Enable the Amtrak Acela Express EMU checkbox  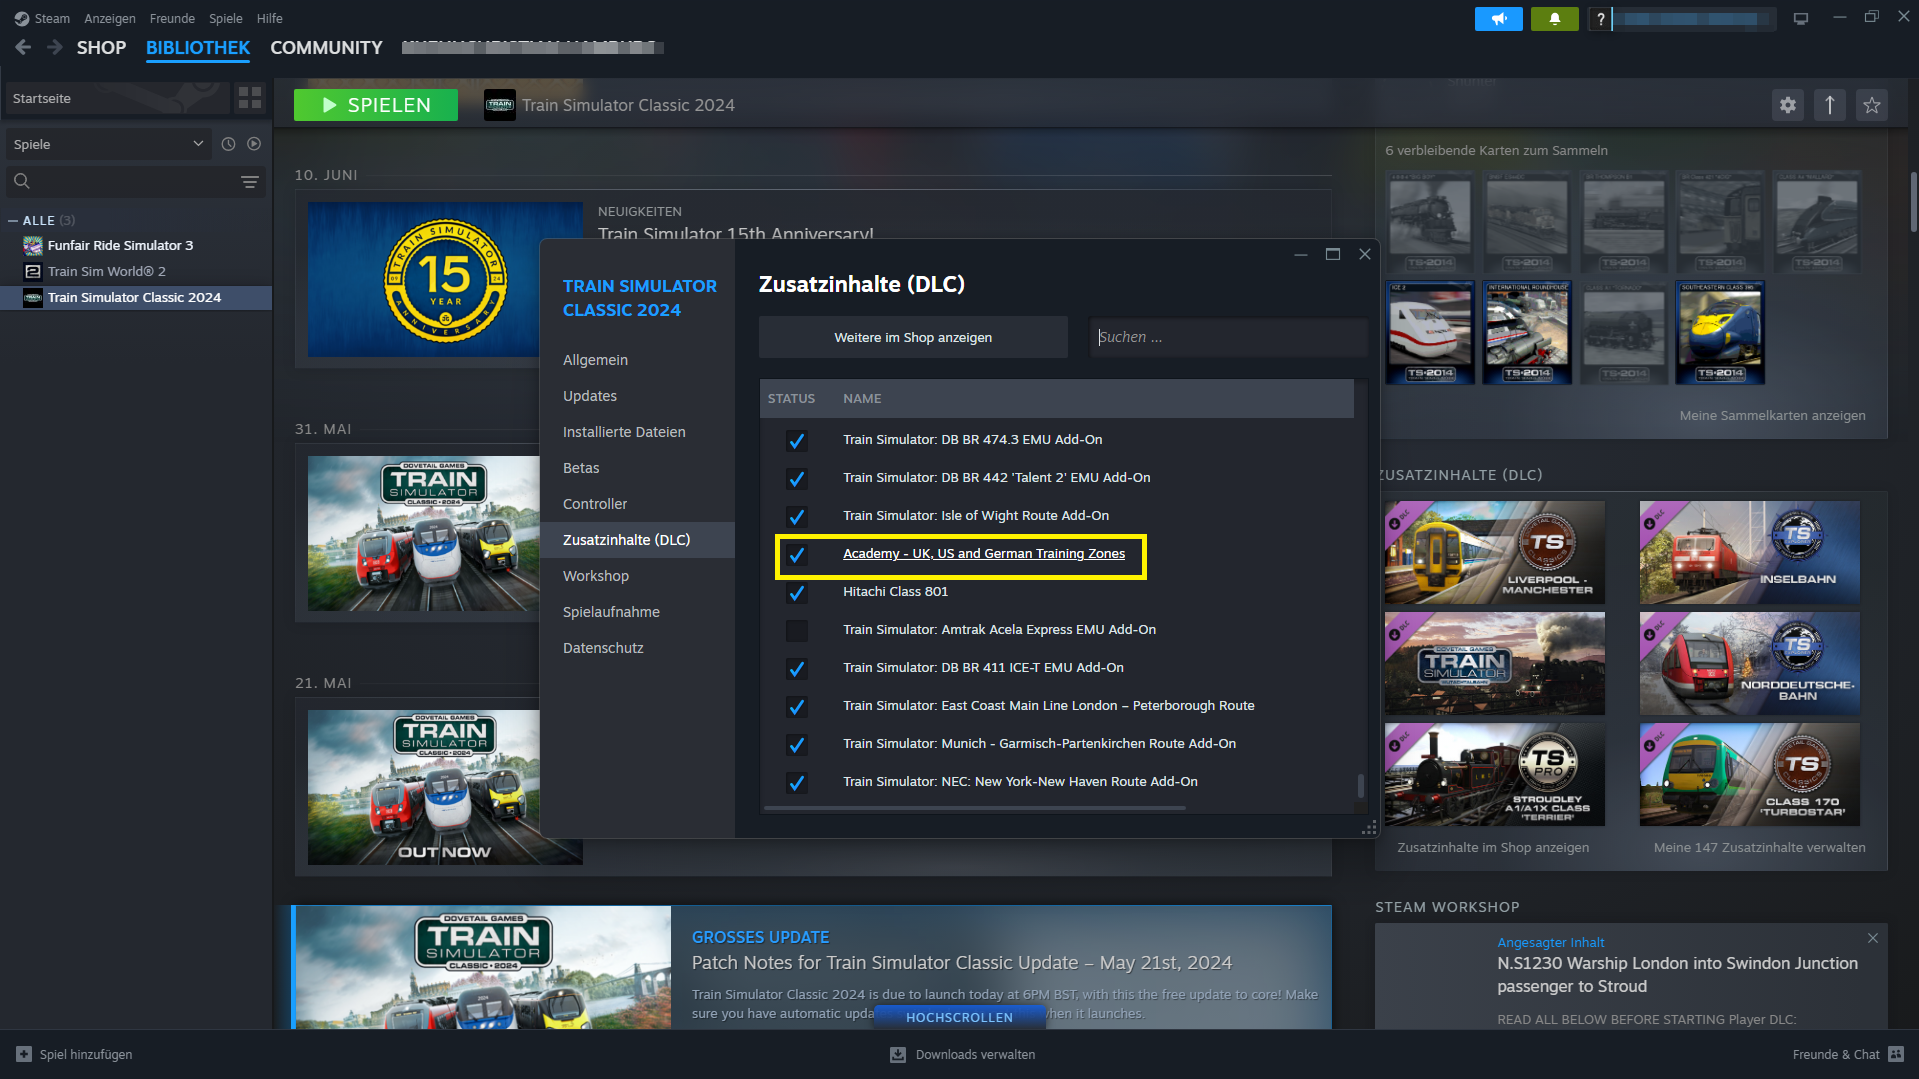pos(796,630)
